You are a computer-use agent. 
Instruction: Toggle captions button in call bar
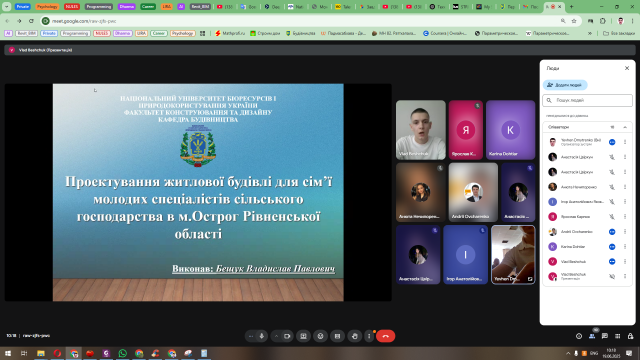pyautogui.click(x=337, y=336)
